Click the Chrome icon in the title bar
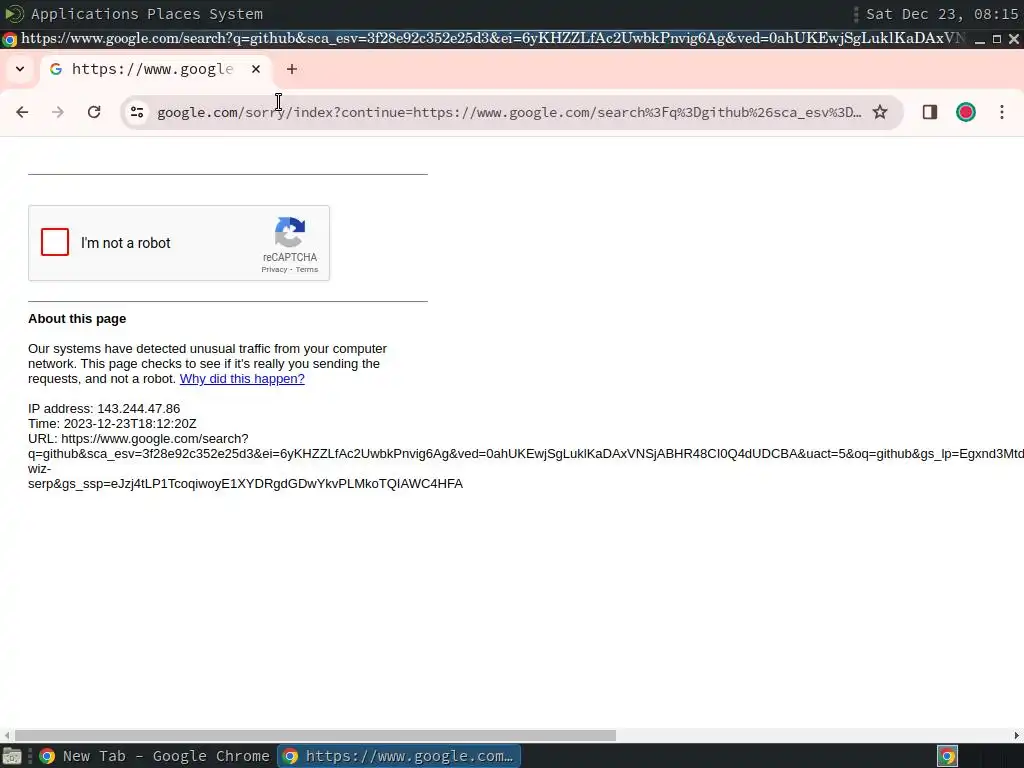 point(9,39)
